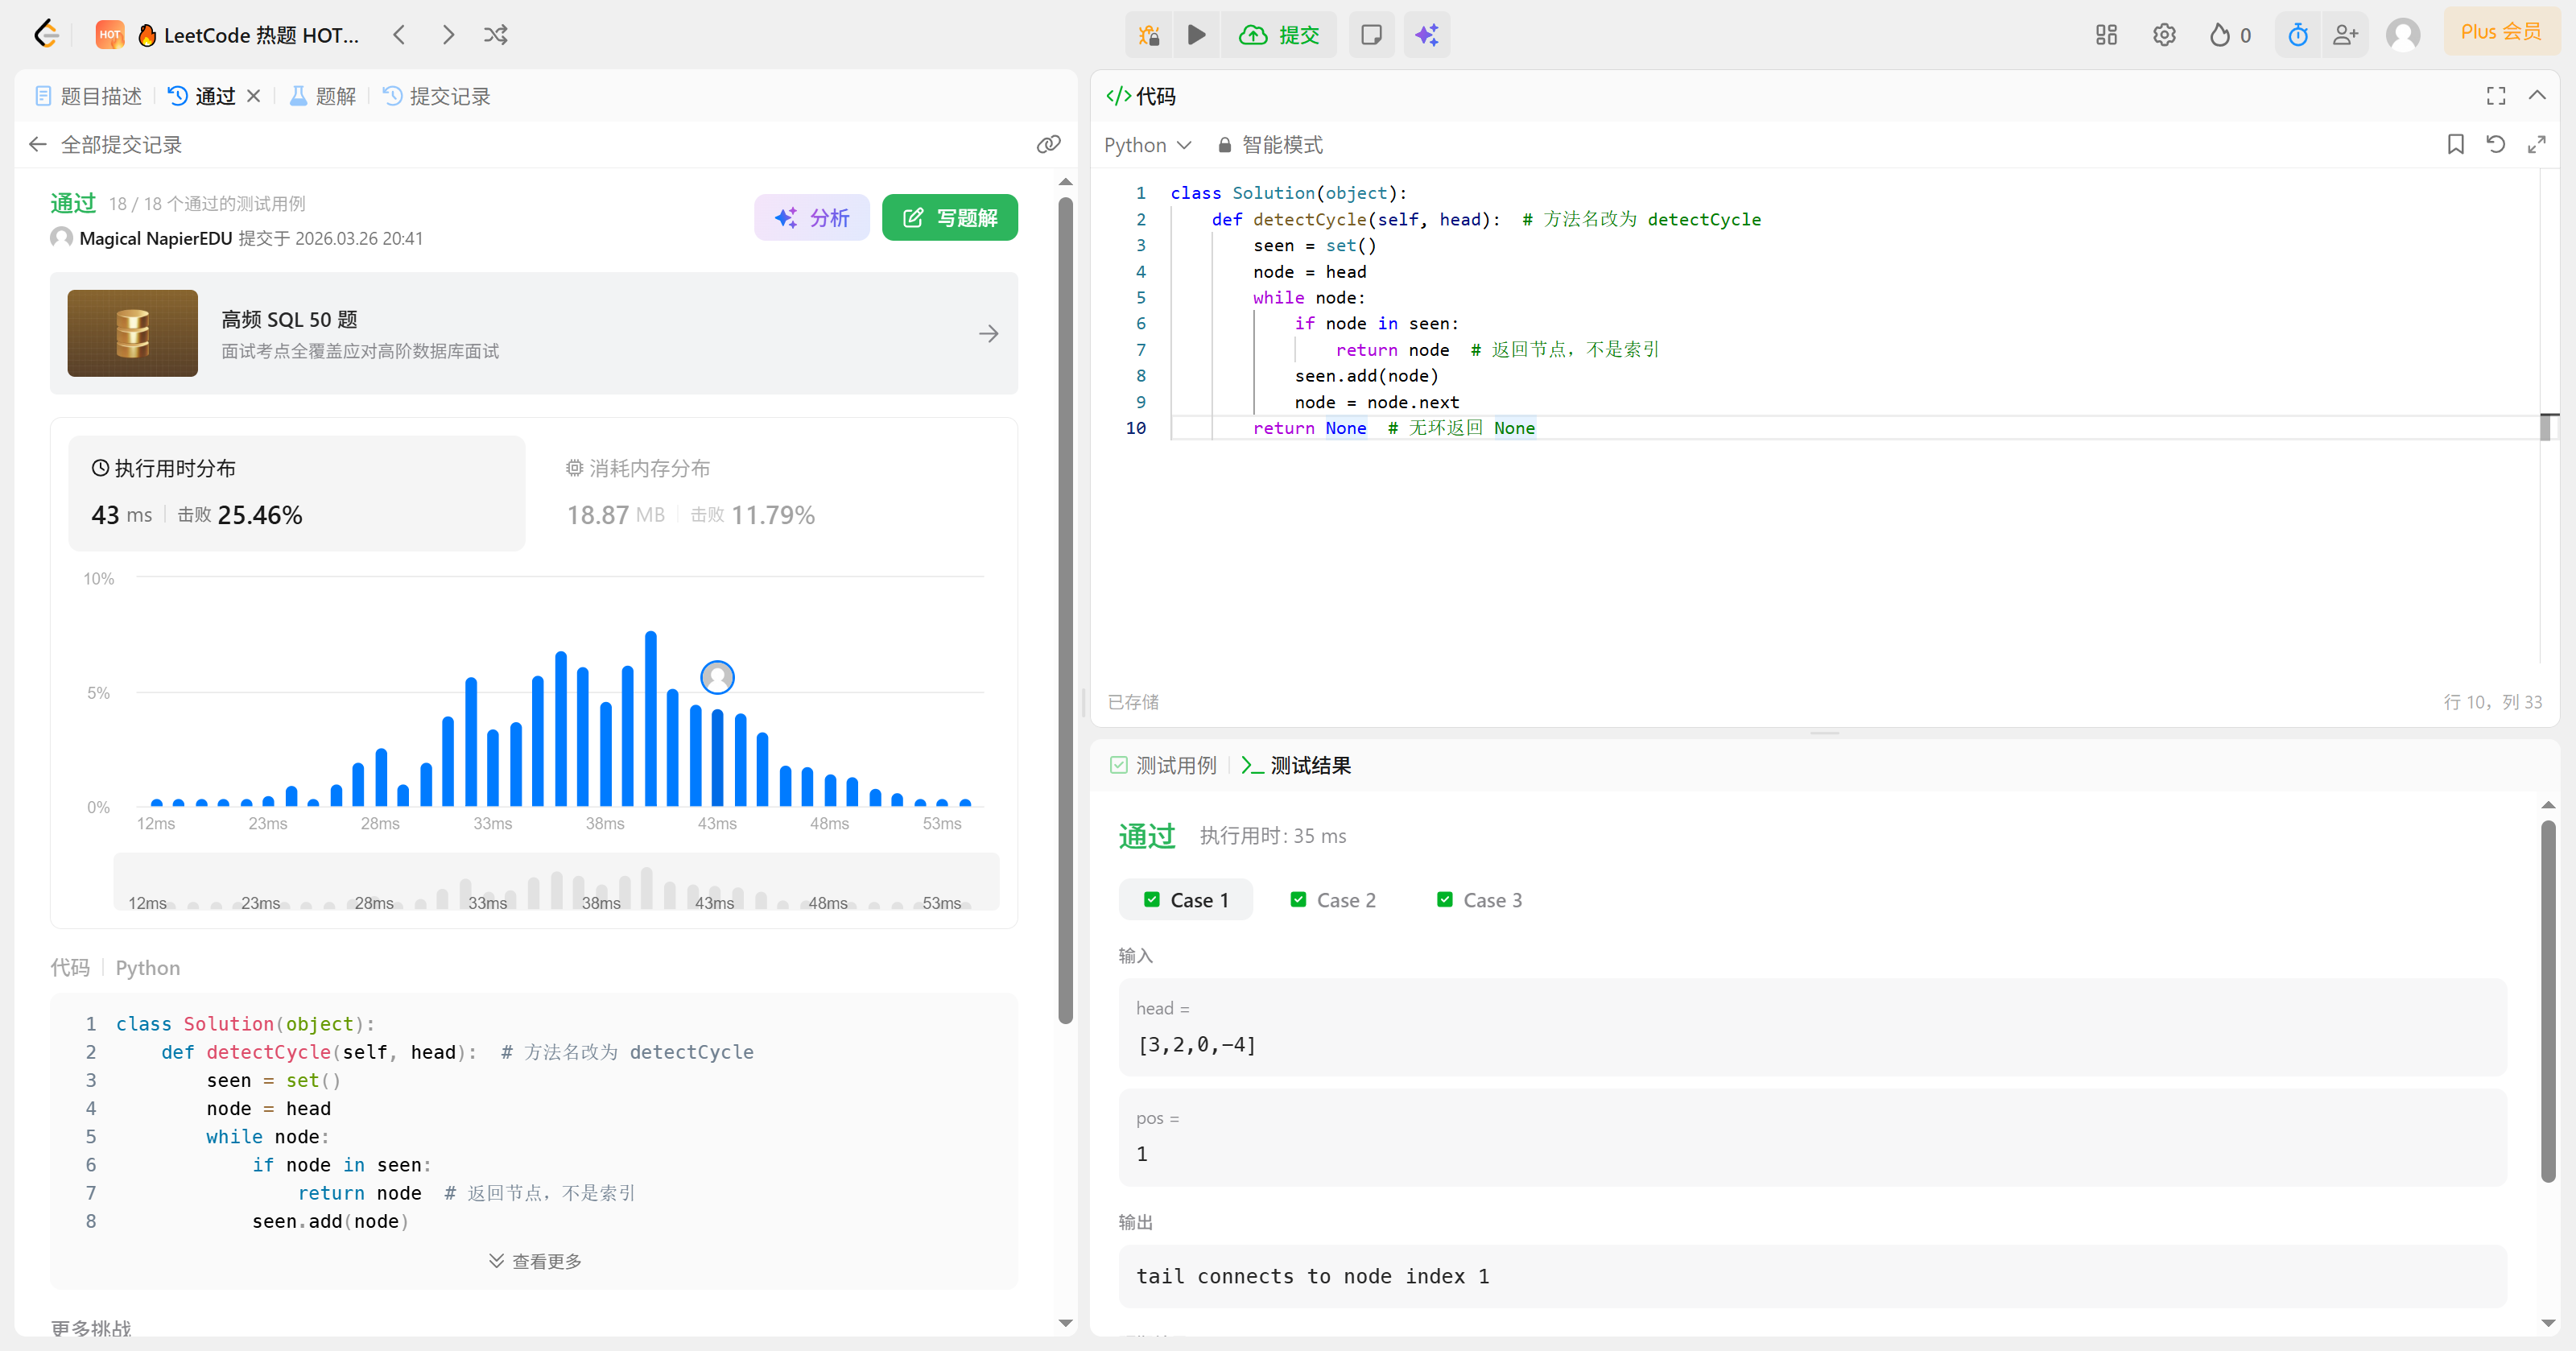2576x1351 pixels.
Task: Select the Case 2 test tab
Action: [1333, 900]
